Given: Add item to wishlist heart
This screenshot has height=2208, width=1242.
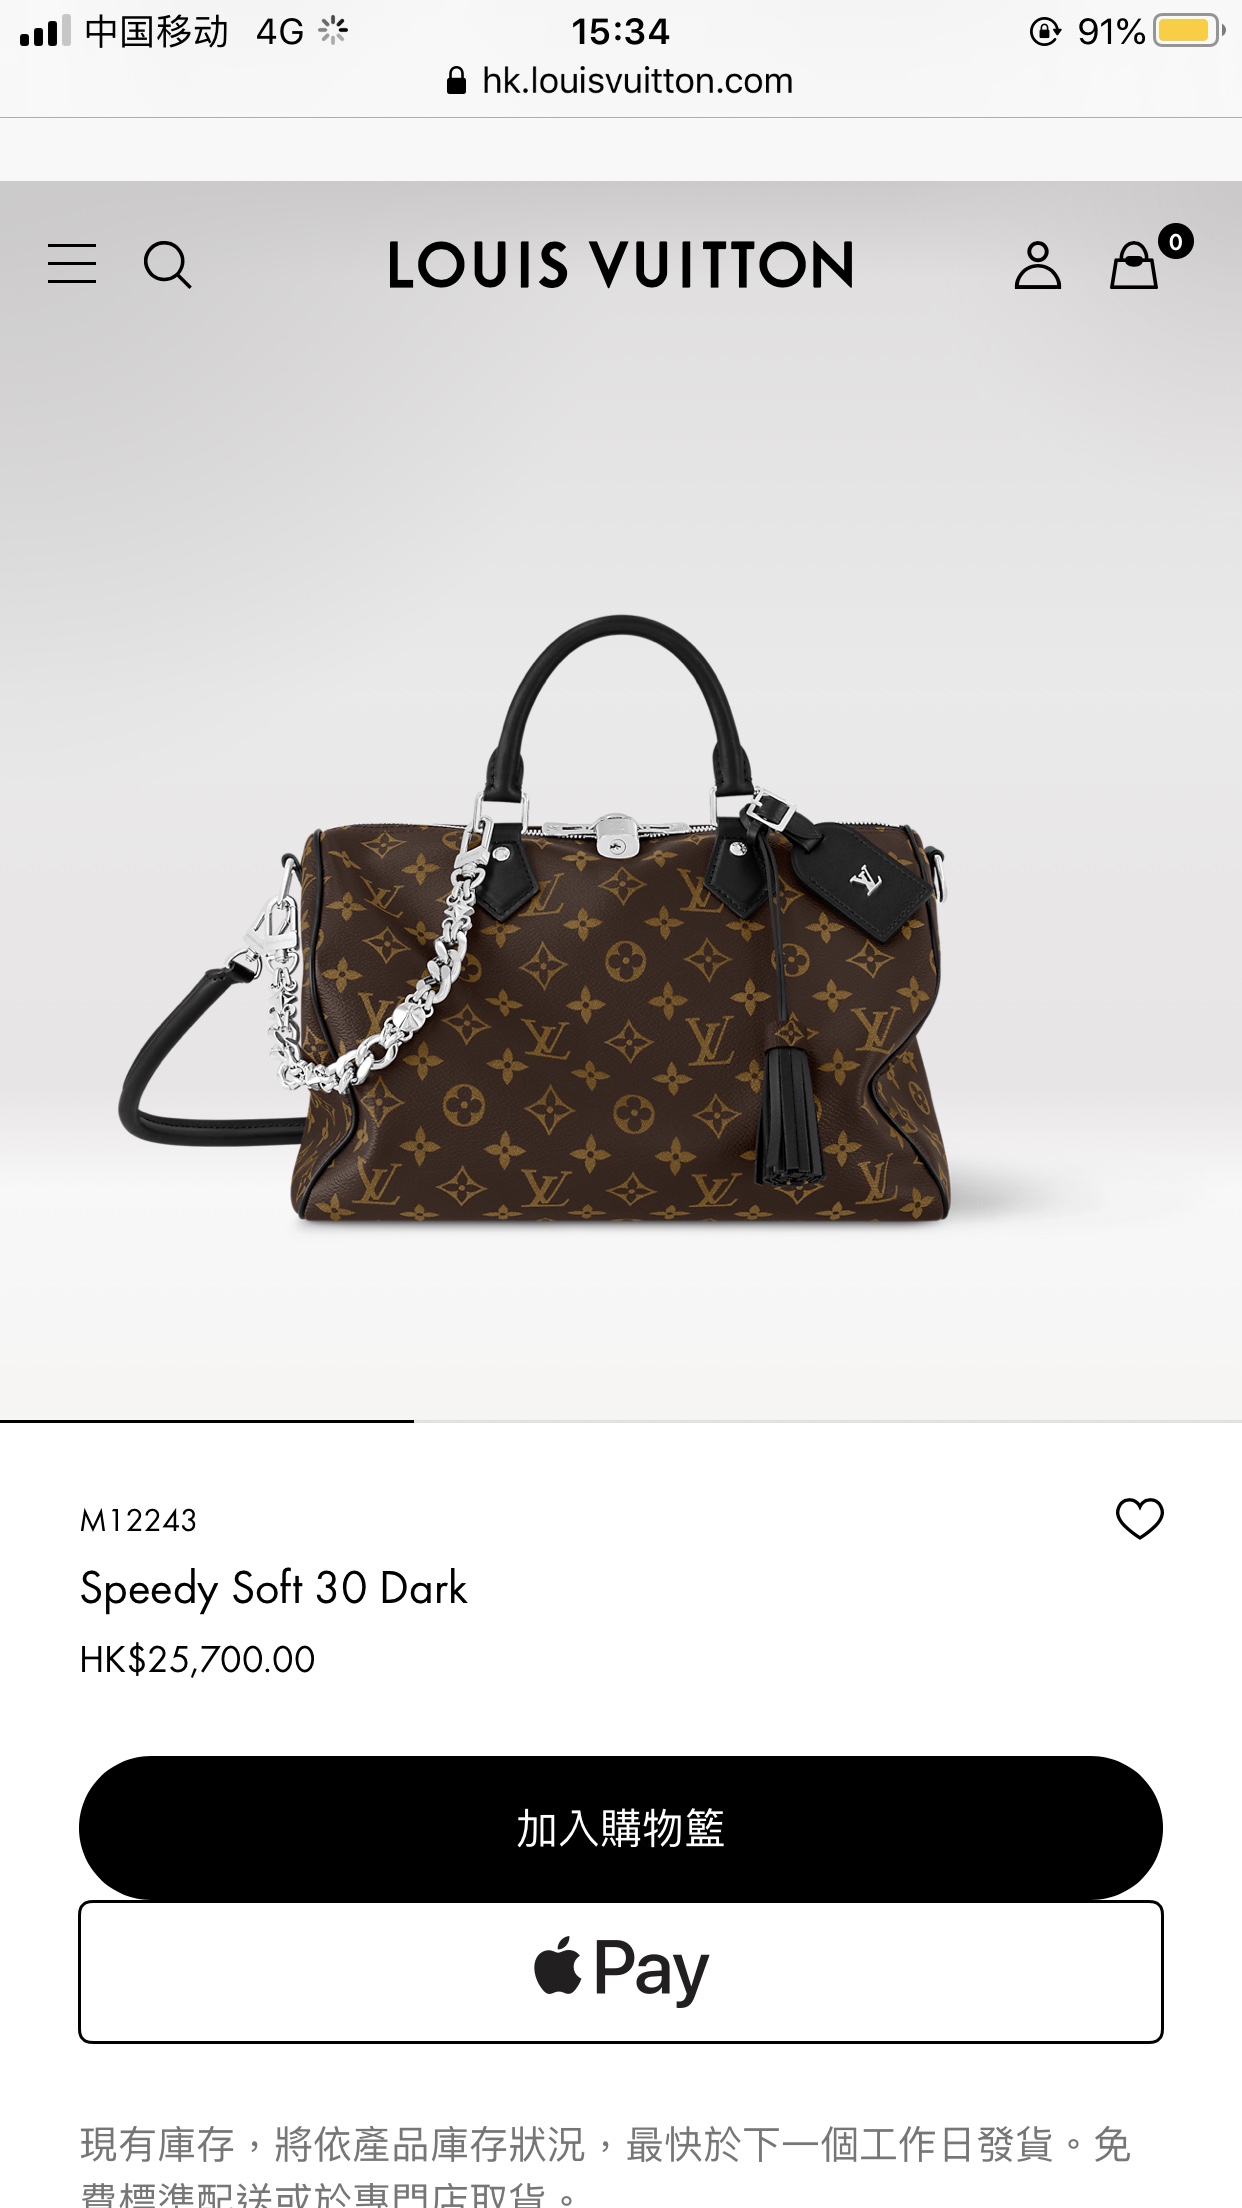Looking at the screenshot, I should point(1140,1519).
